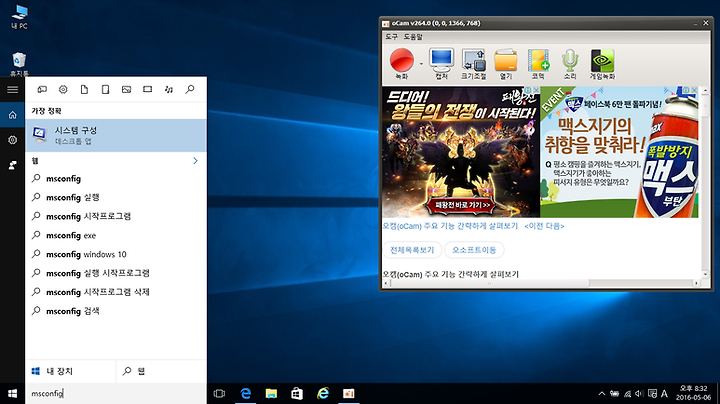Screen dimensions: 720x404
Task: Filter search results by Videos icon
Action: pyautogui.click(x=147, y=90)
